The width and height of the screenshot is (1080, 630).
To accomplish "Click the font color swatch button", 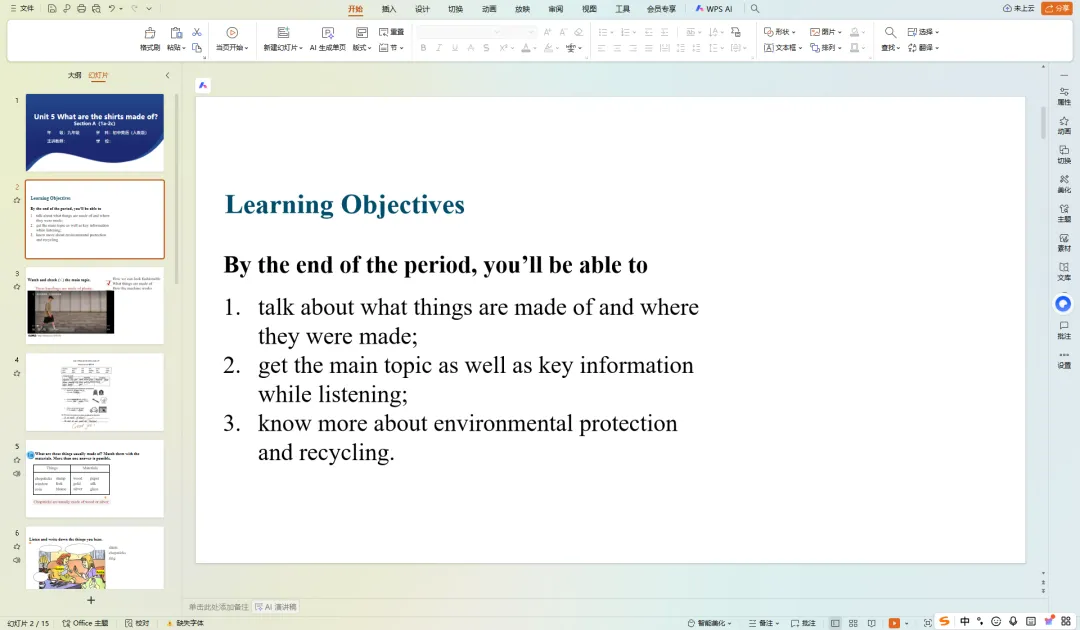I will tap(526, 48).
